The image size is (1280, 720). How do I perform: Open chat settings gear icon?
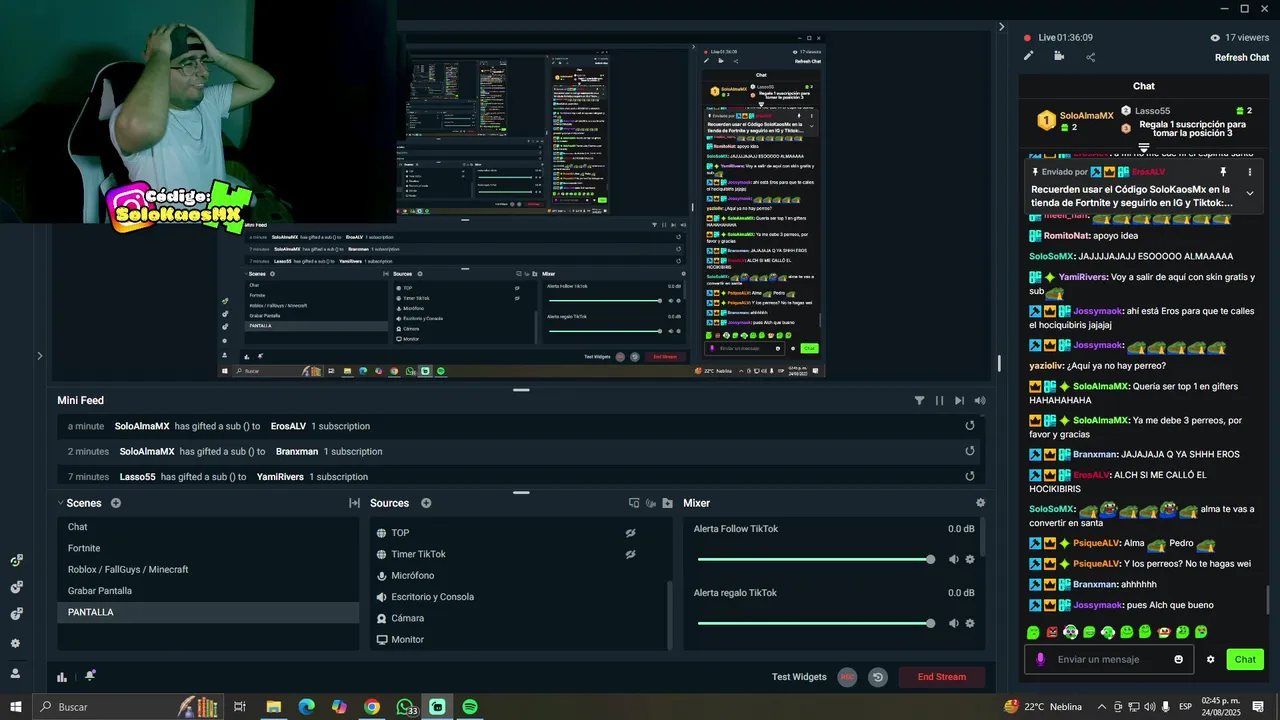pyautogui.click(x=1211, y=659)
